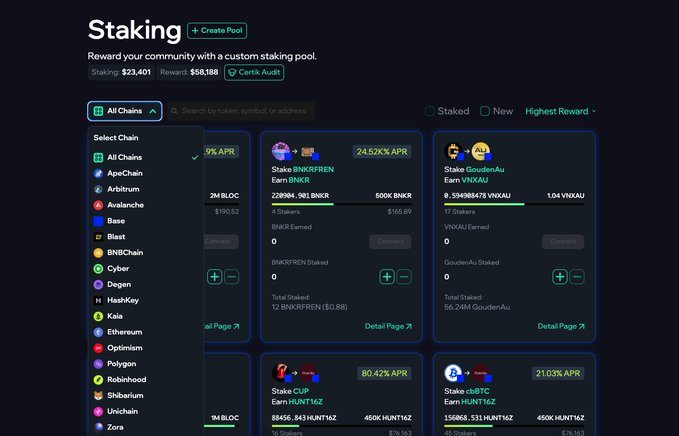Click the Ethereum chain icon
679x436 pixels.
click(98, 332)
